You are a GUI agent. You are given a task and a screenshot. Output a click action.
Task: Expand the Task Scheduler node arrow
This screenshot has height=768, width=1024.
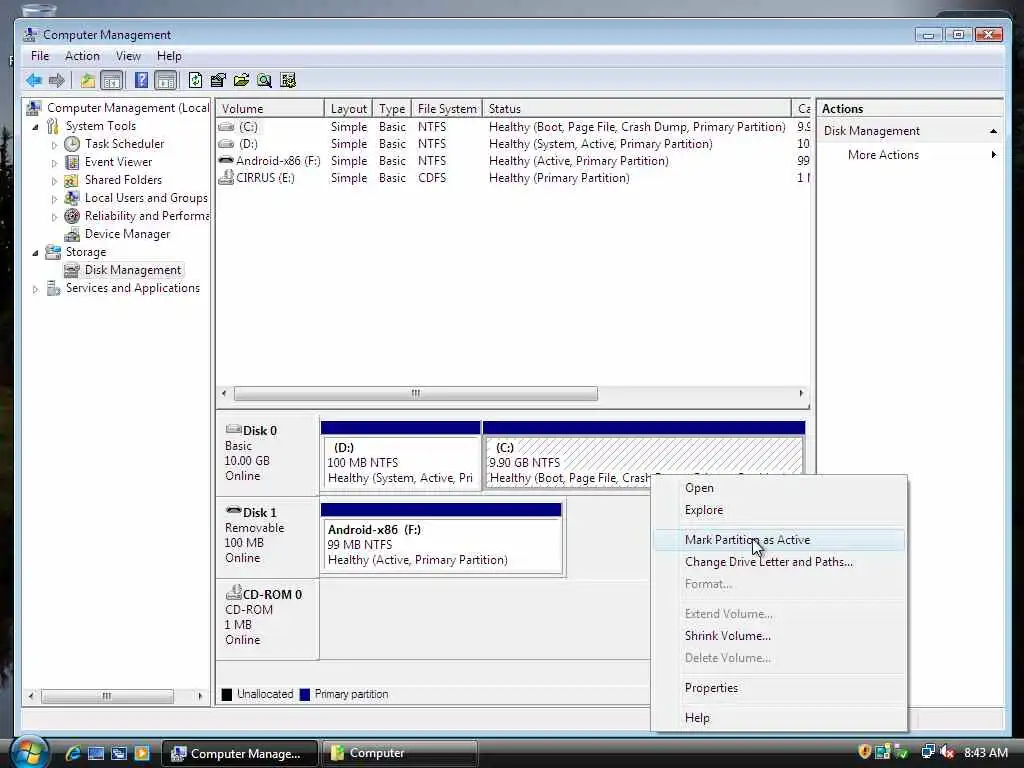[54, 145]
